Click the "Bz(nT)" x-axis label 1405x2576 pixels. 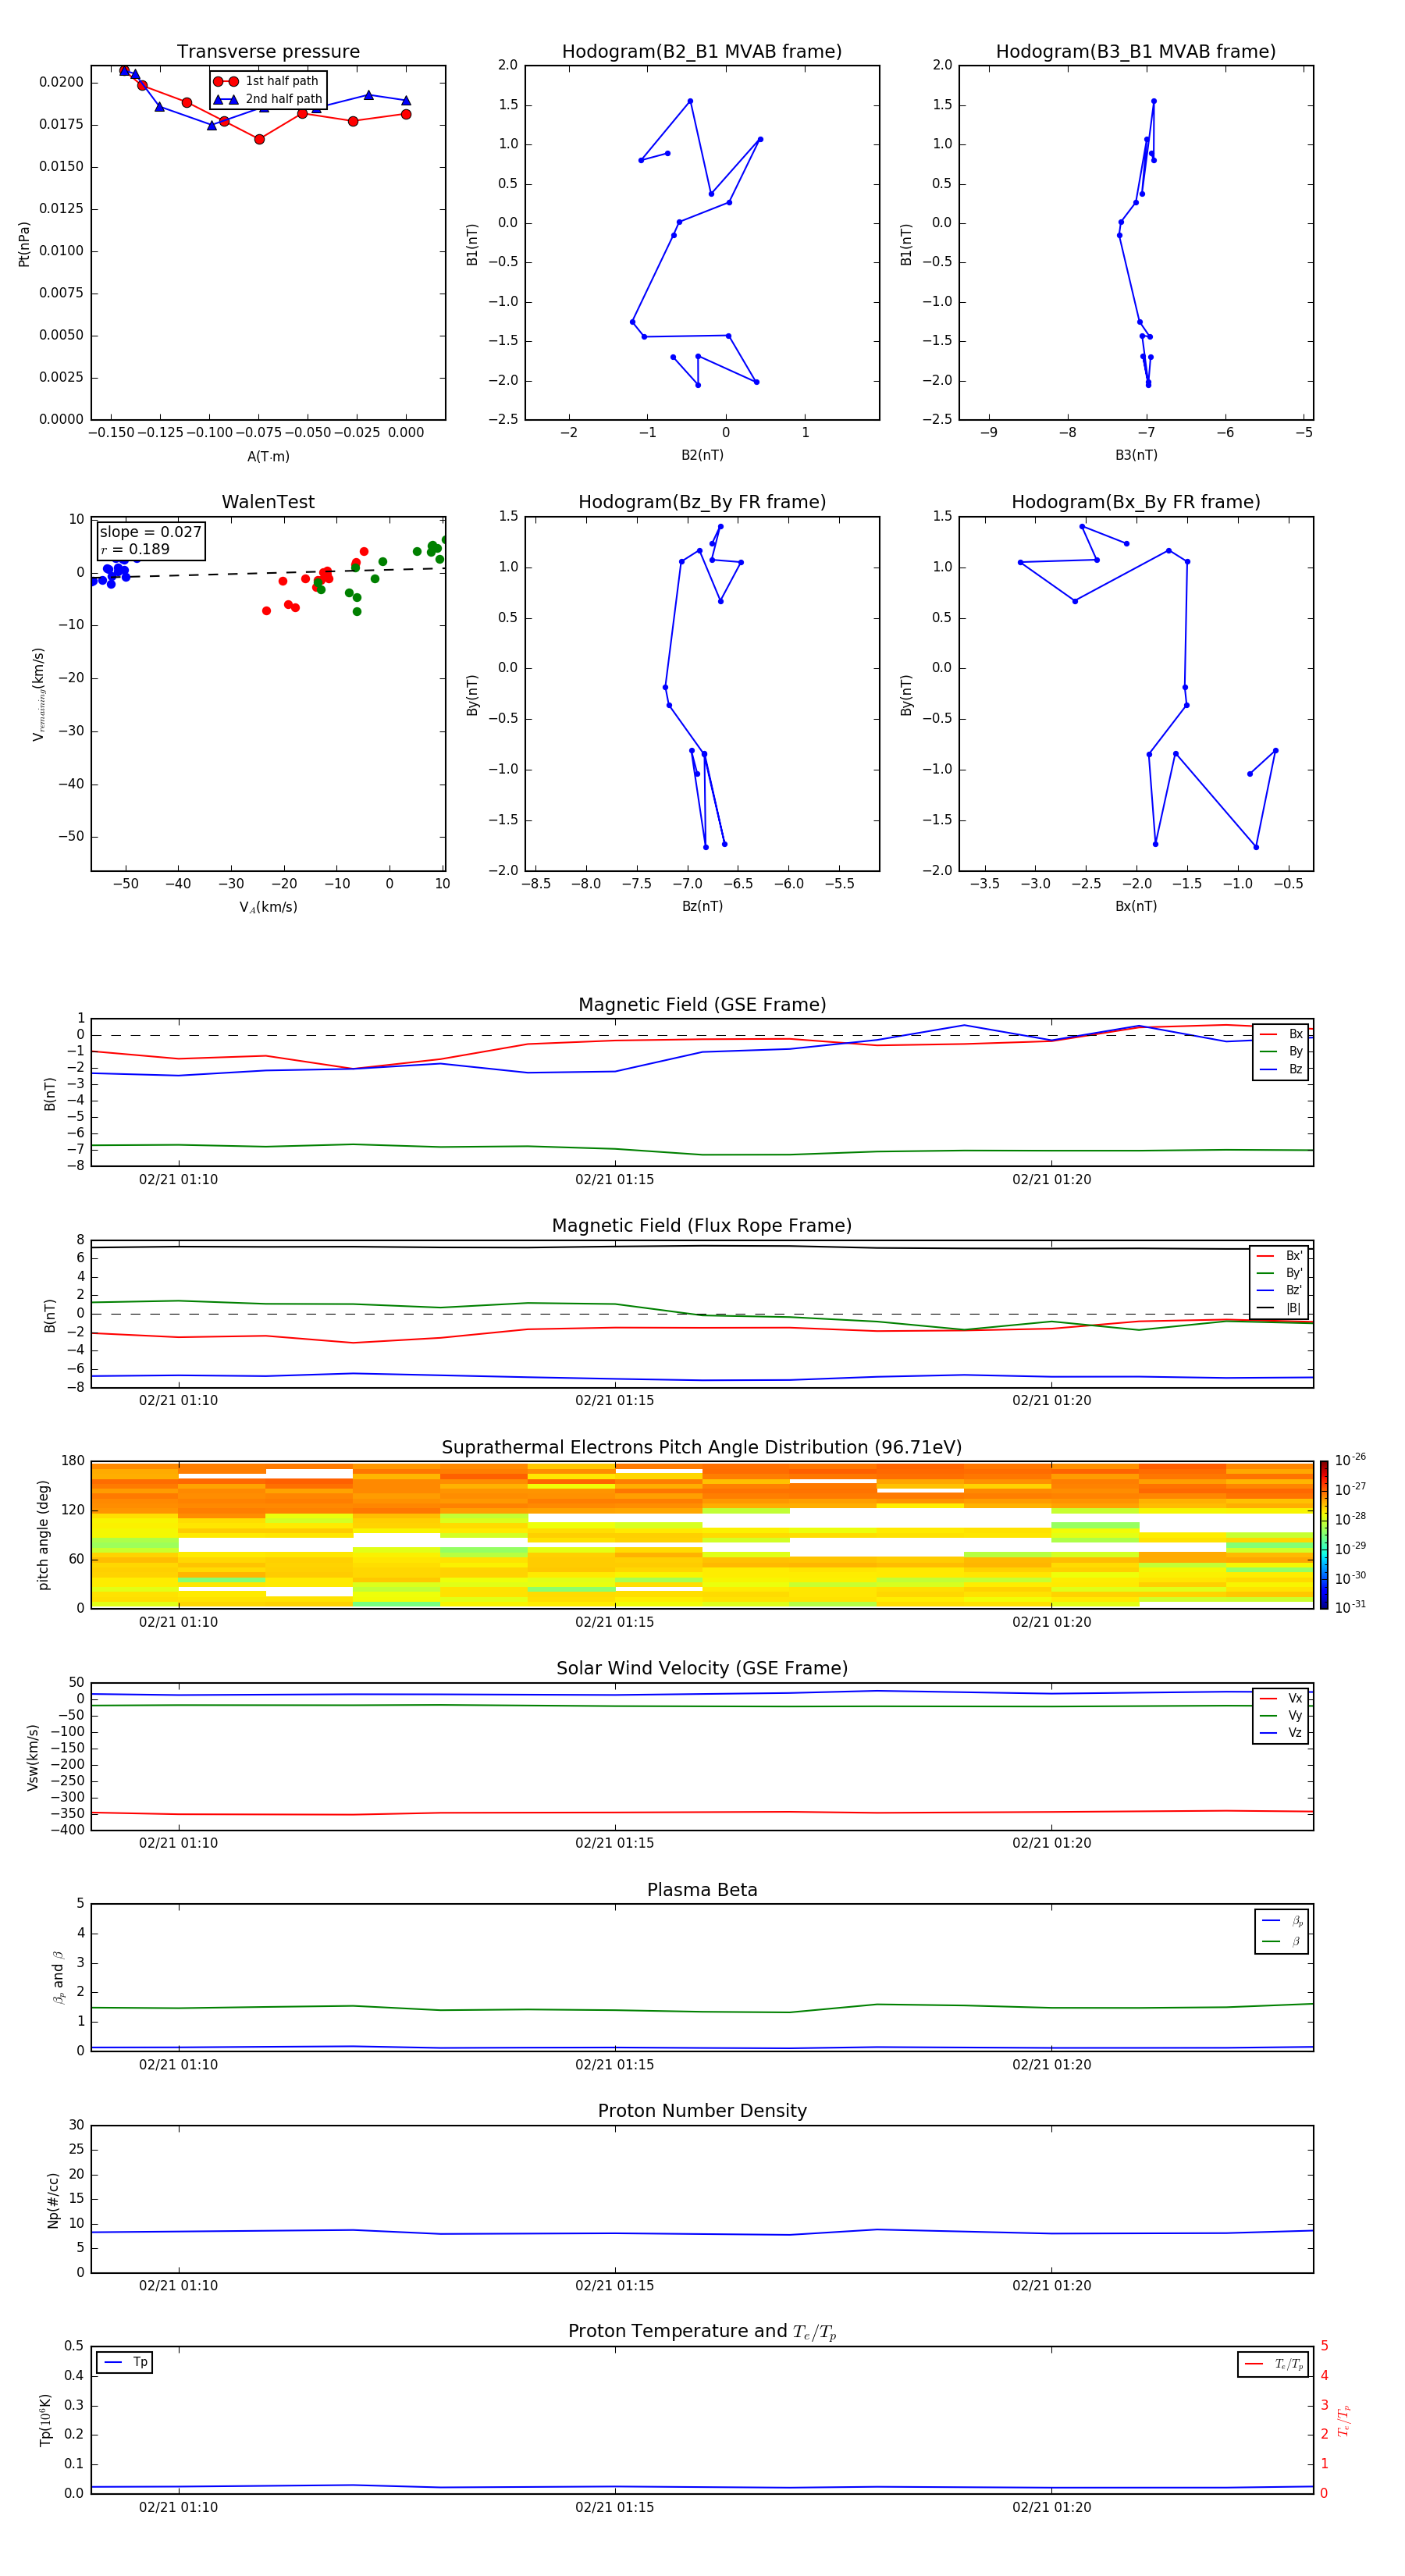pos(702,906)
